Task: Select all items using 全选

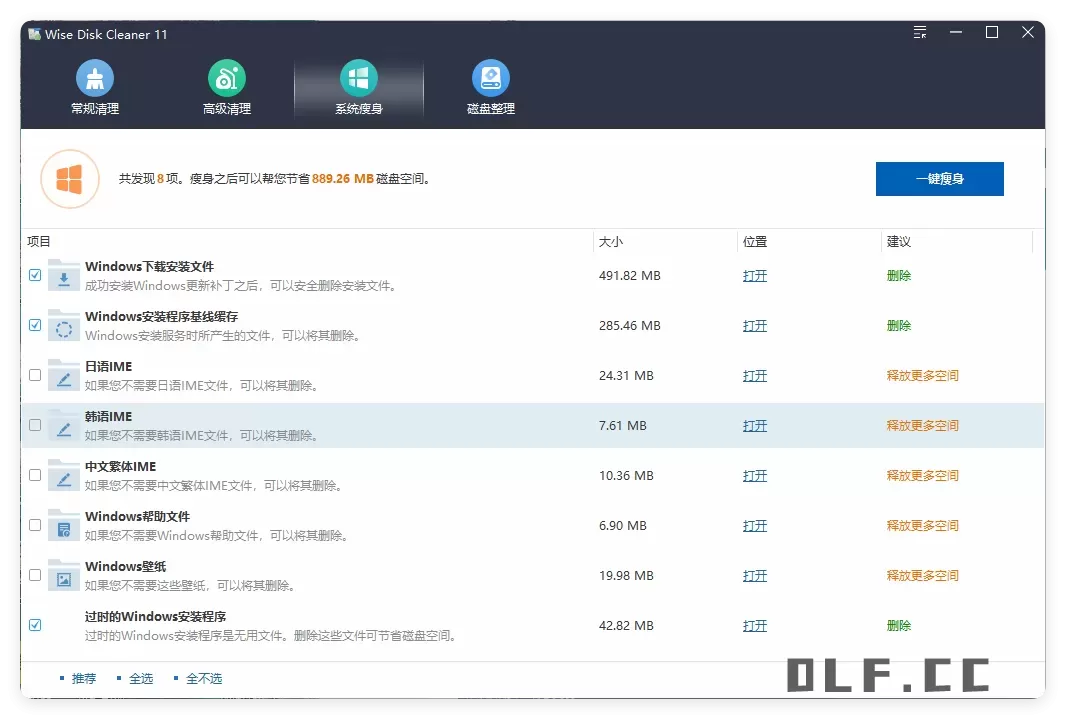Action: point(141,677)
